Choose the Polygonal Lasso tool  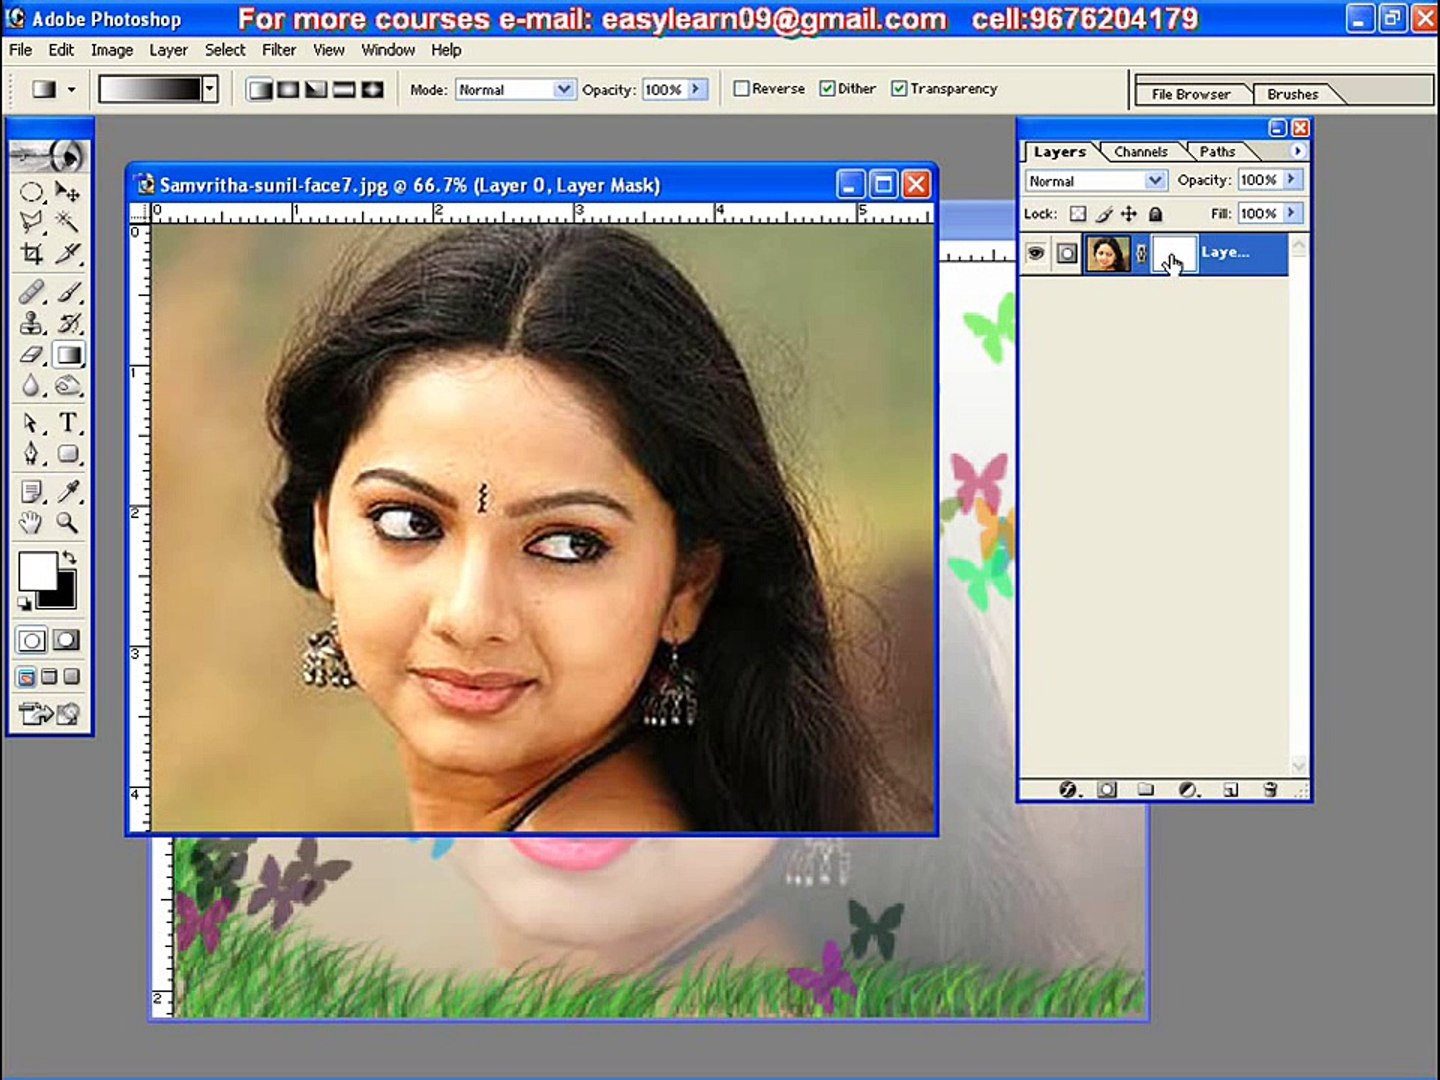[x=32, y=222]
